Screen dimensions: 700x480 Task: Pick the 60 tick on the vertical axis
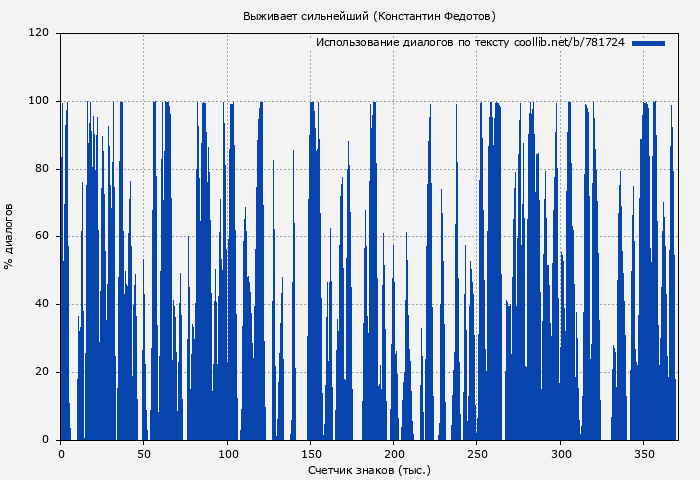42,237
